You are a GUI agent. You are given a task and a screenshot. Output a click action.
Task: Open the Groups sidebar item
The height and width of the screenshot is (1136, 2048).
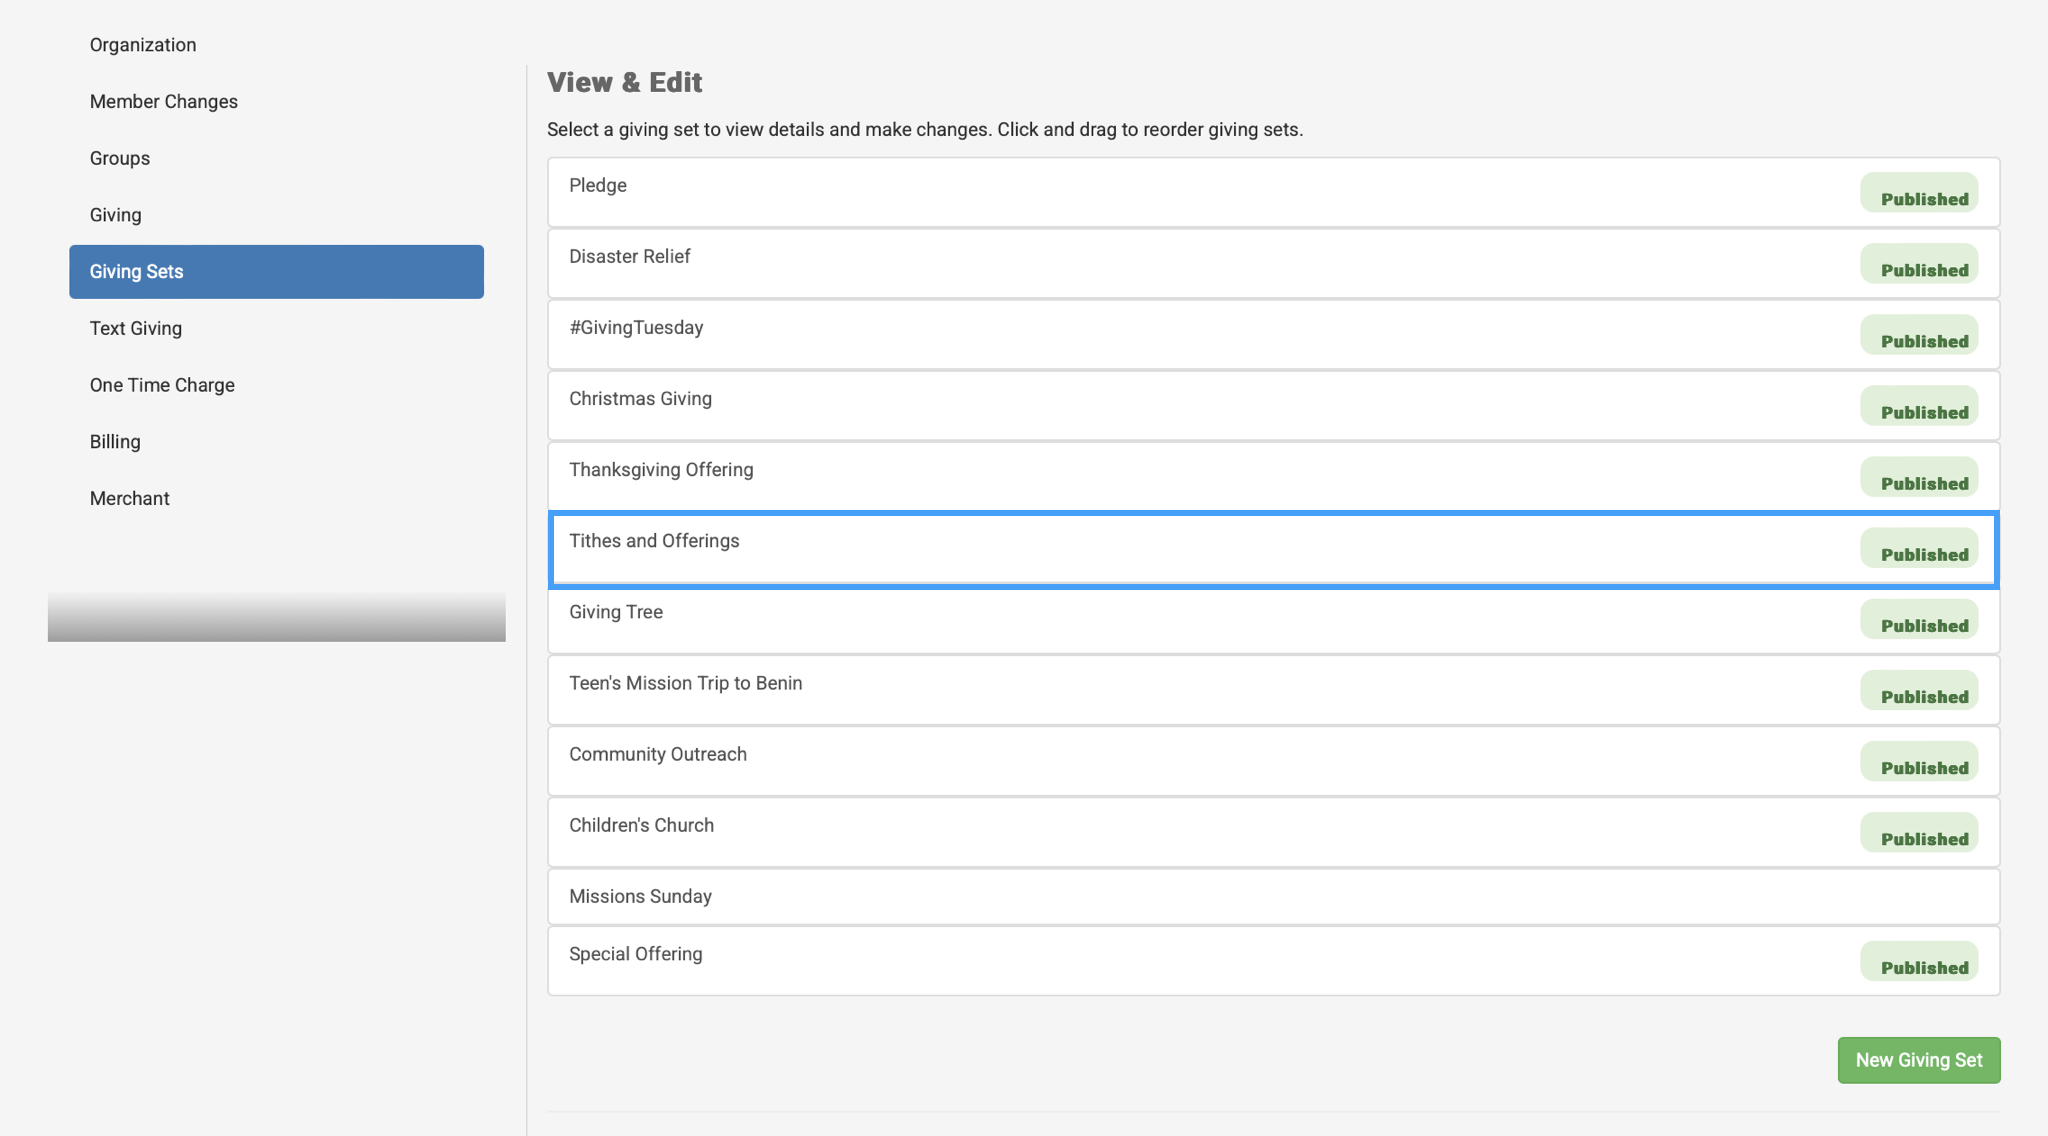[120, 158]
